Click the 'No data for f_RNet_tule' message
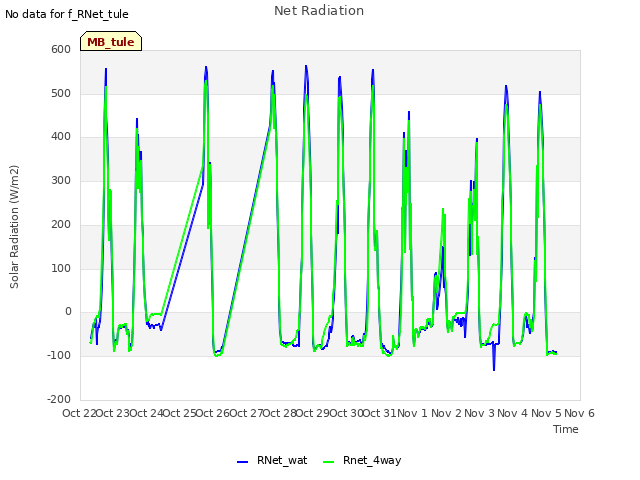 [x=67, y=14]
